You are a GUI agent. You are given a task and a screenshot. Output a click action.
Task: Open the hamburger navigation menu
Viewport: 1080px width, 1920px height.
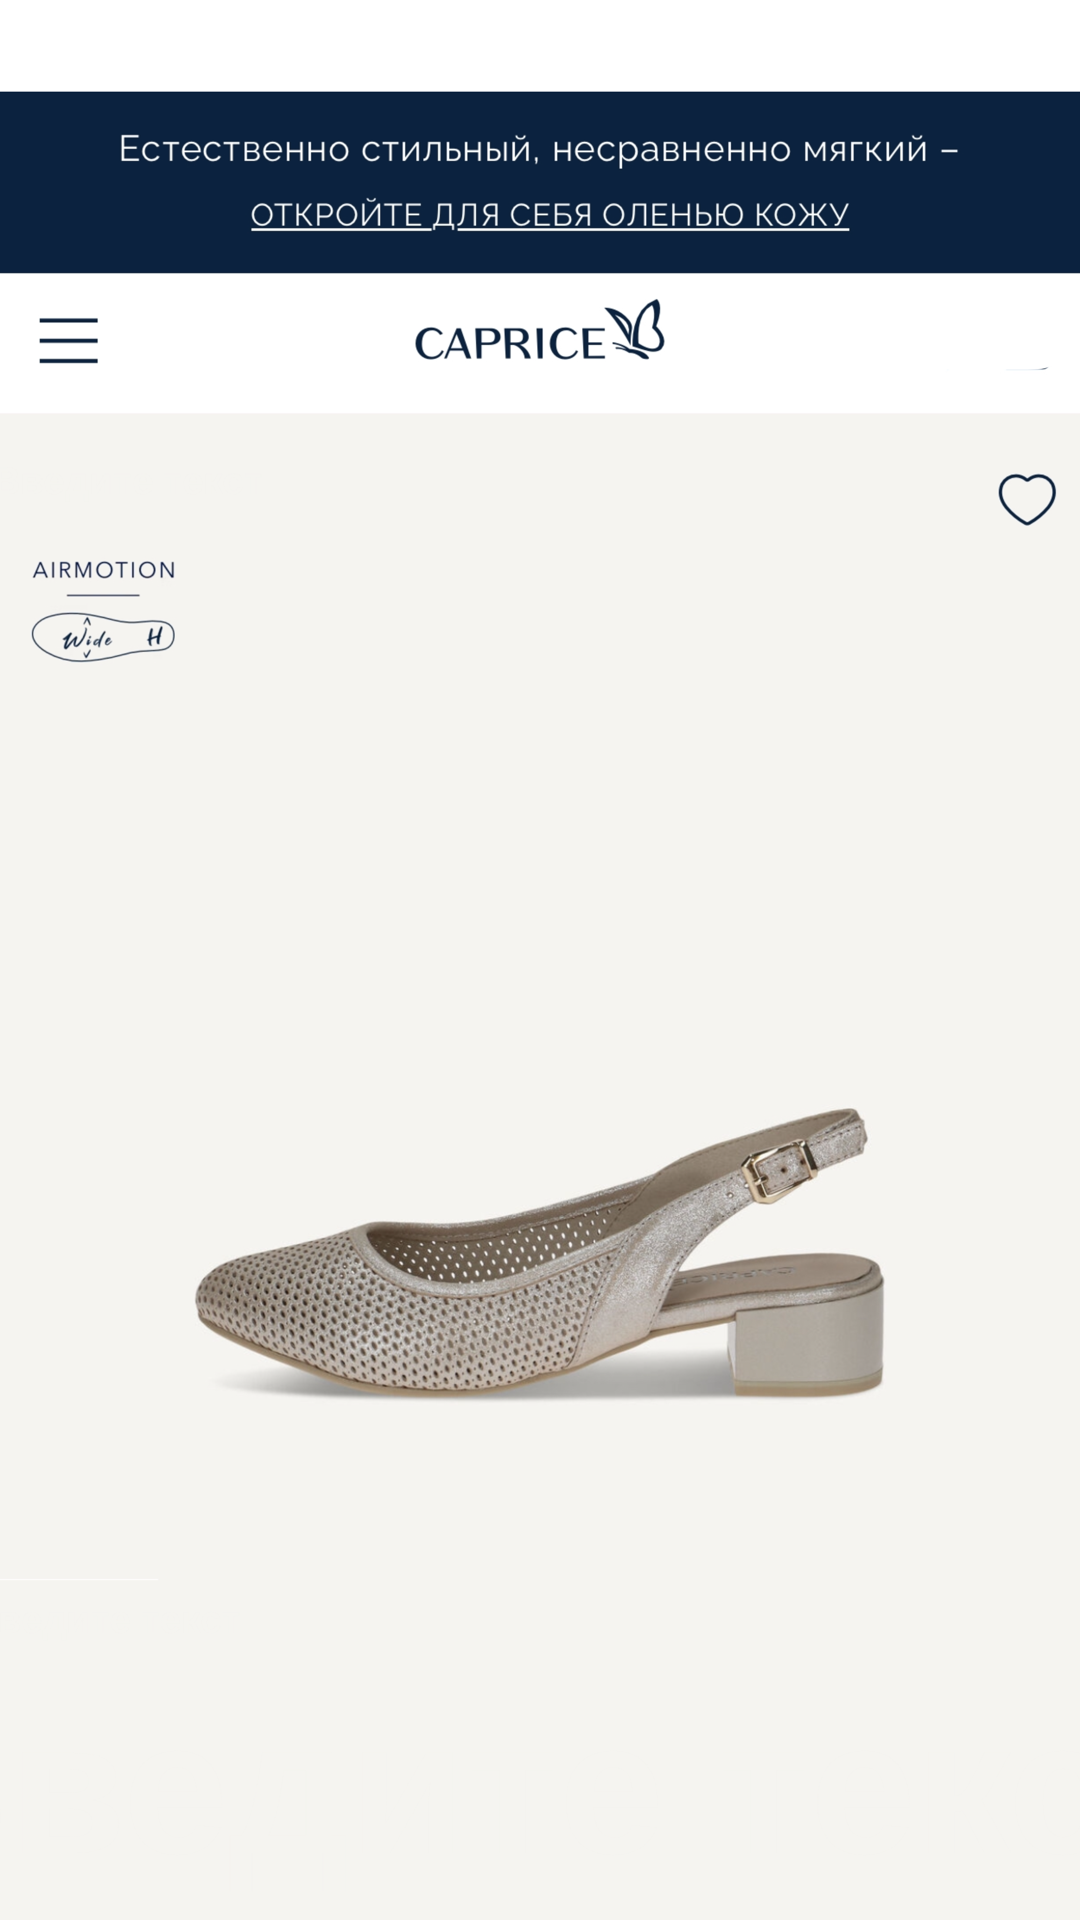pyautogui.click(x=68, y=340)
